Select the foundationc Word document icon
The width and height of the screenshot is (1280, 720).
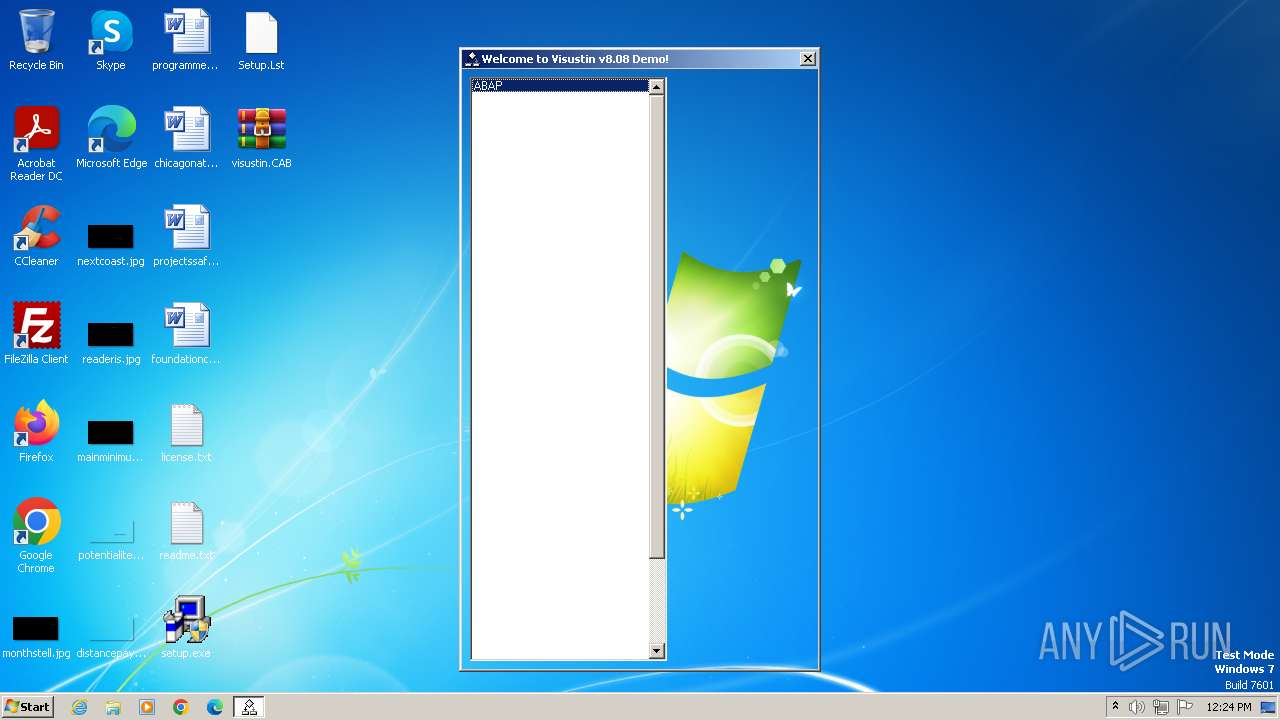pos(186,335)
